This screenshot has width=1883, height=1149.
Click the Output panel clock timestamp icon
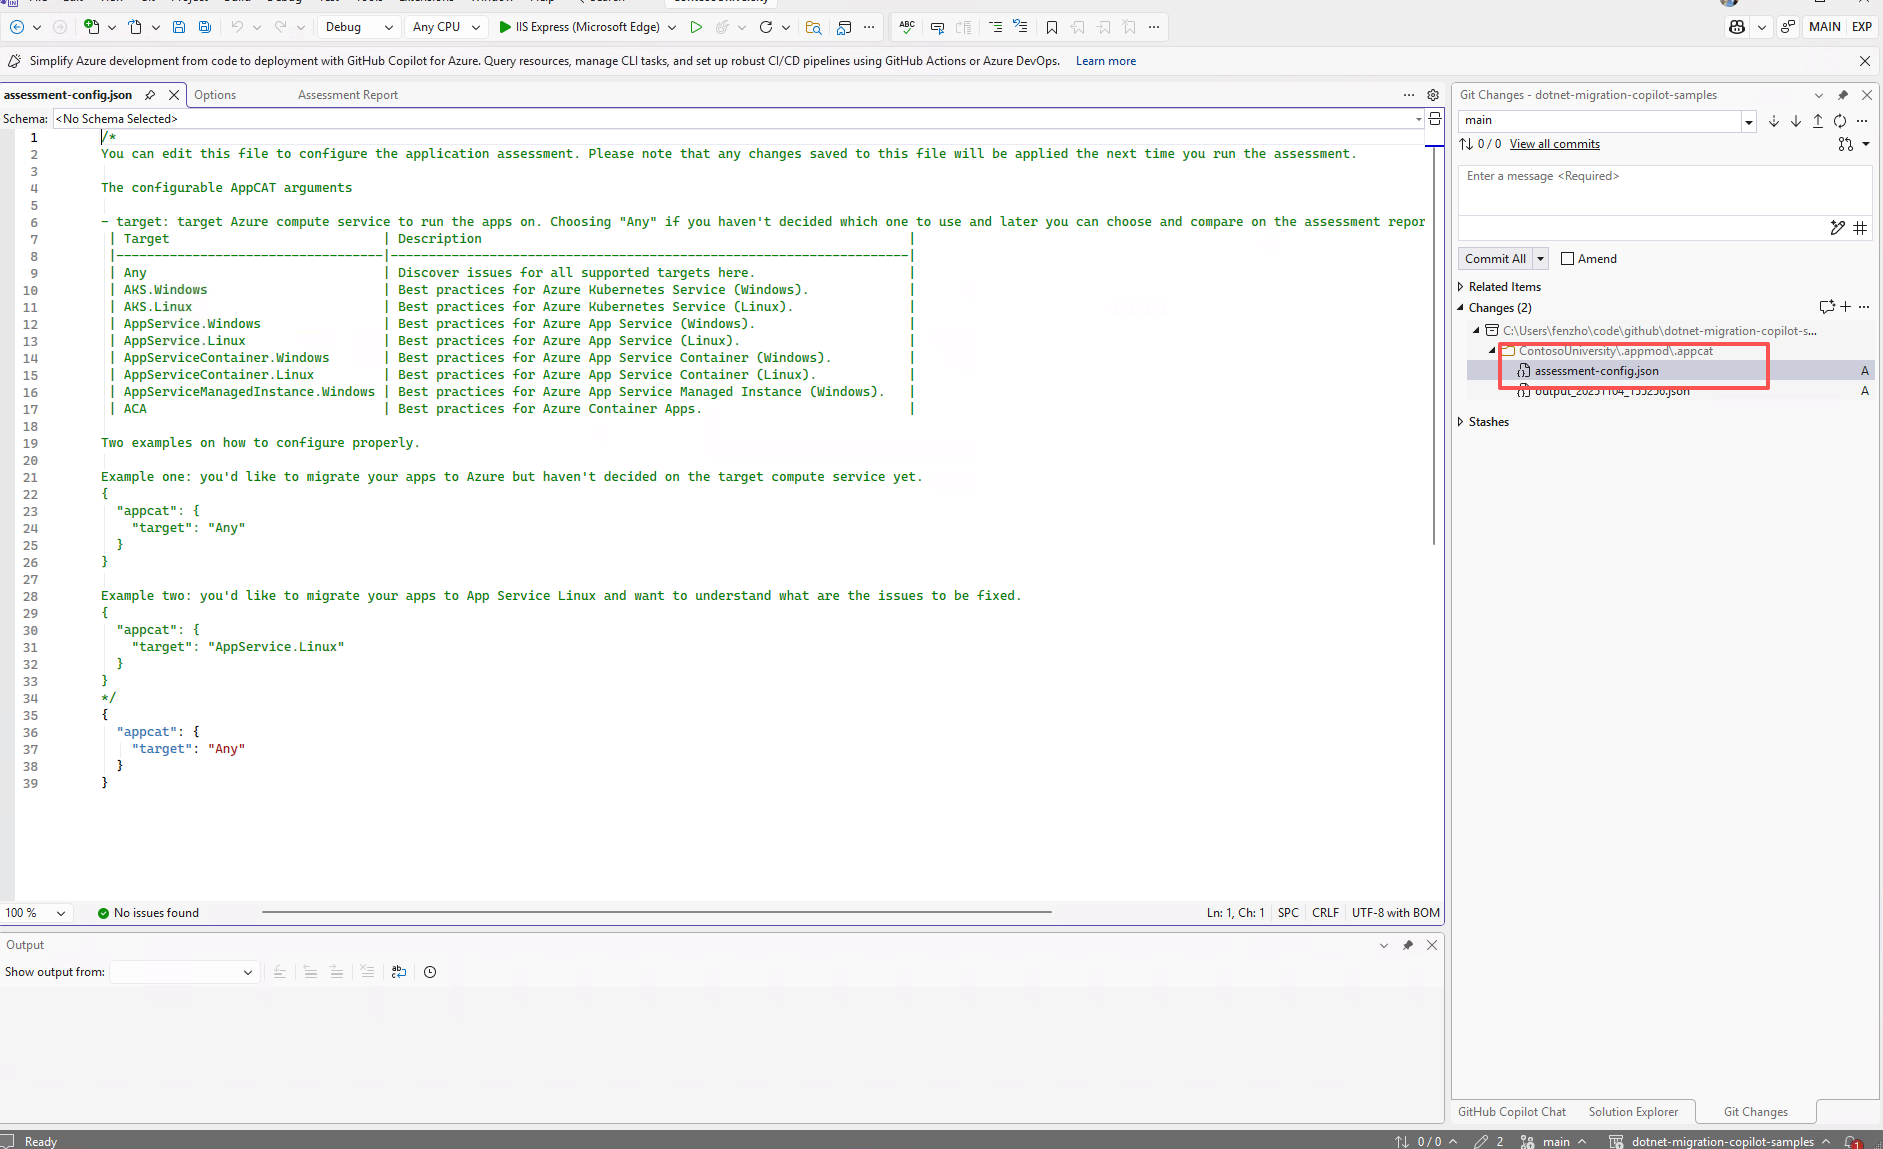coord(430,972)
